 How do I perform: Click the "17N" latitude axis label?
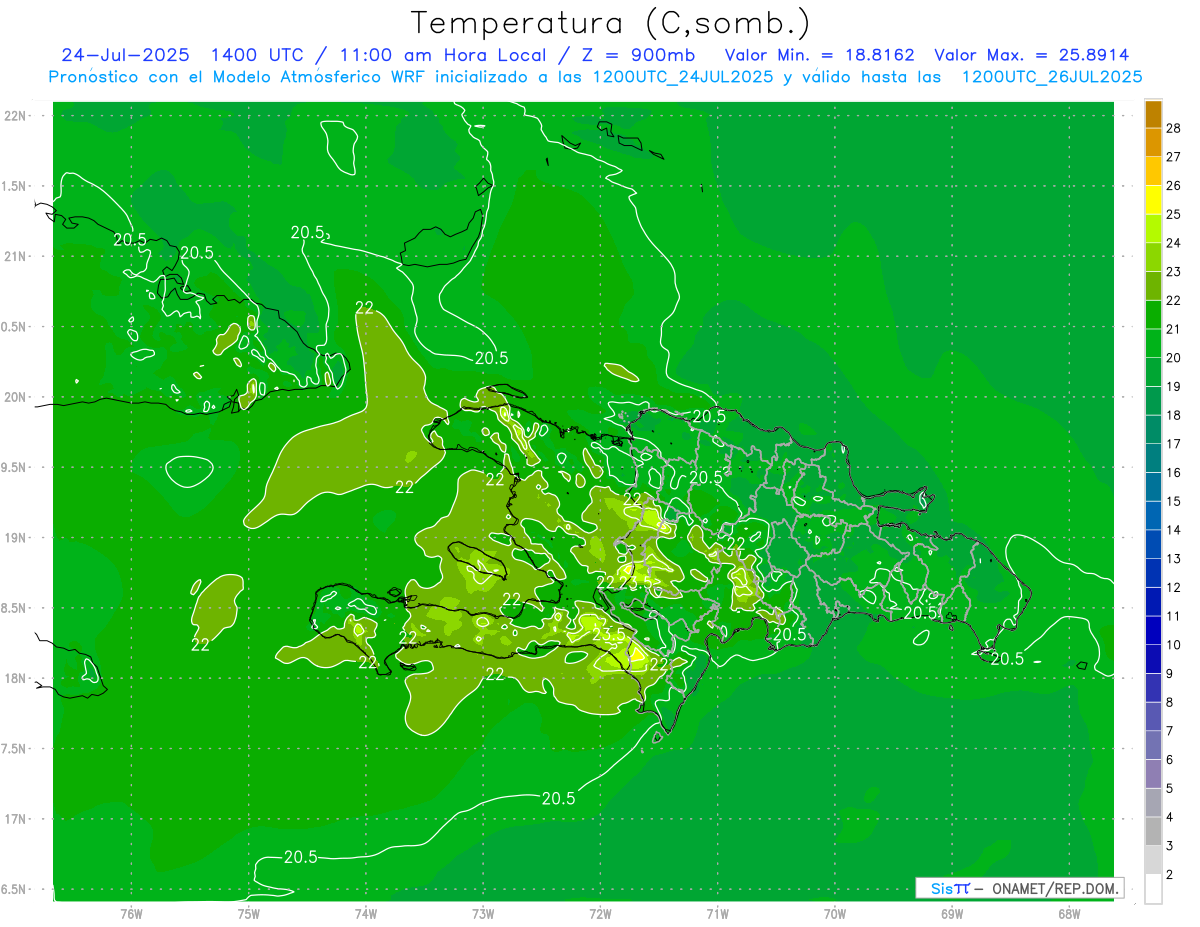(x=16, y=819)
